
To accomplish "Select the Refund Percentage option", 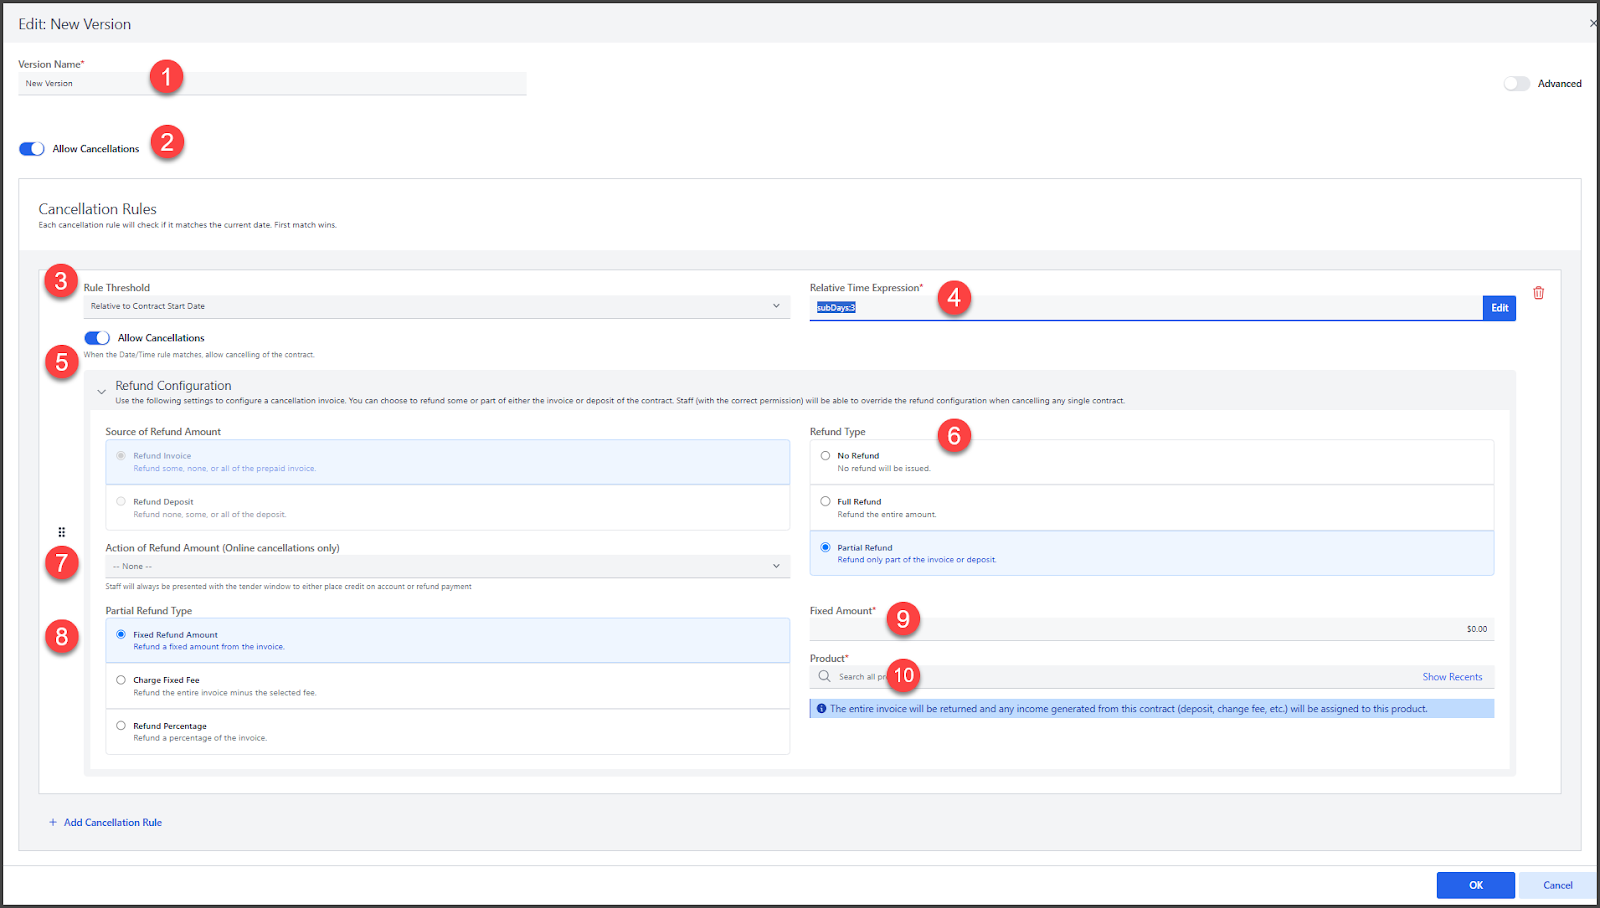I will [x=121, y=726].
